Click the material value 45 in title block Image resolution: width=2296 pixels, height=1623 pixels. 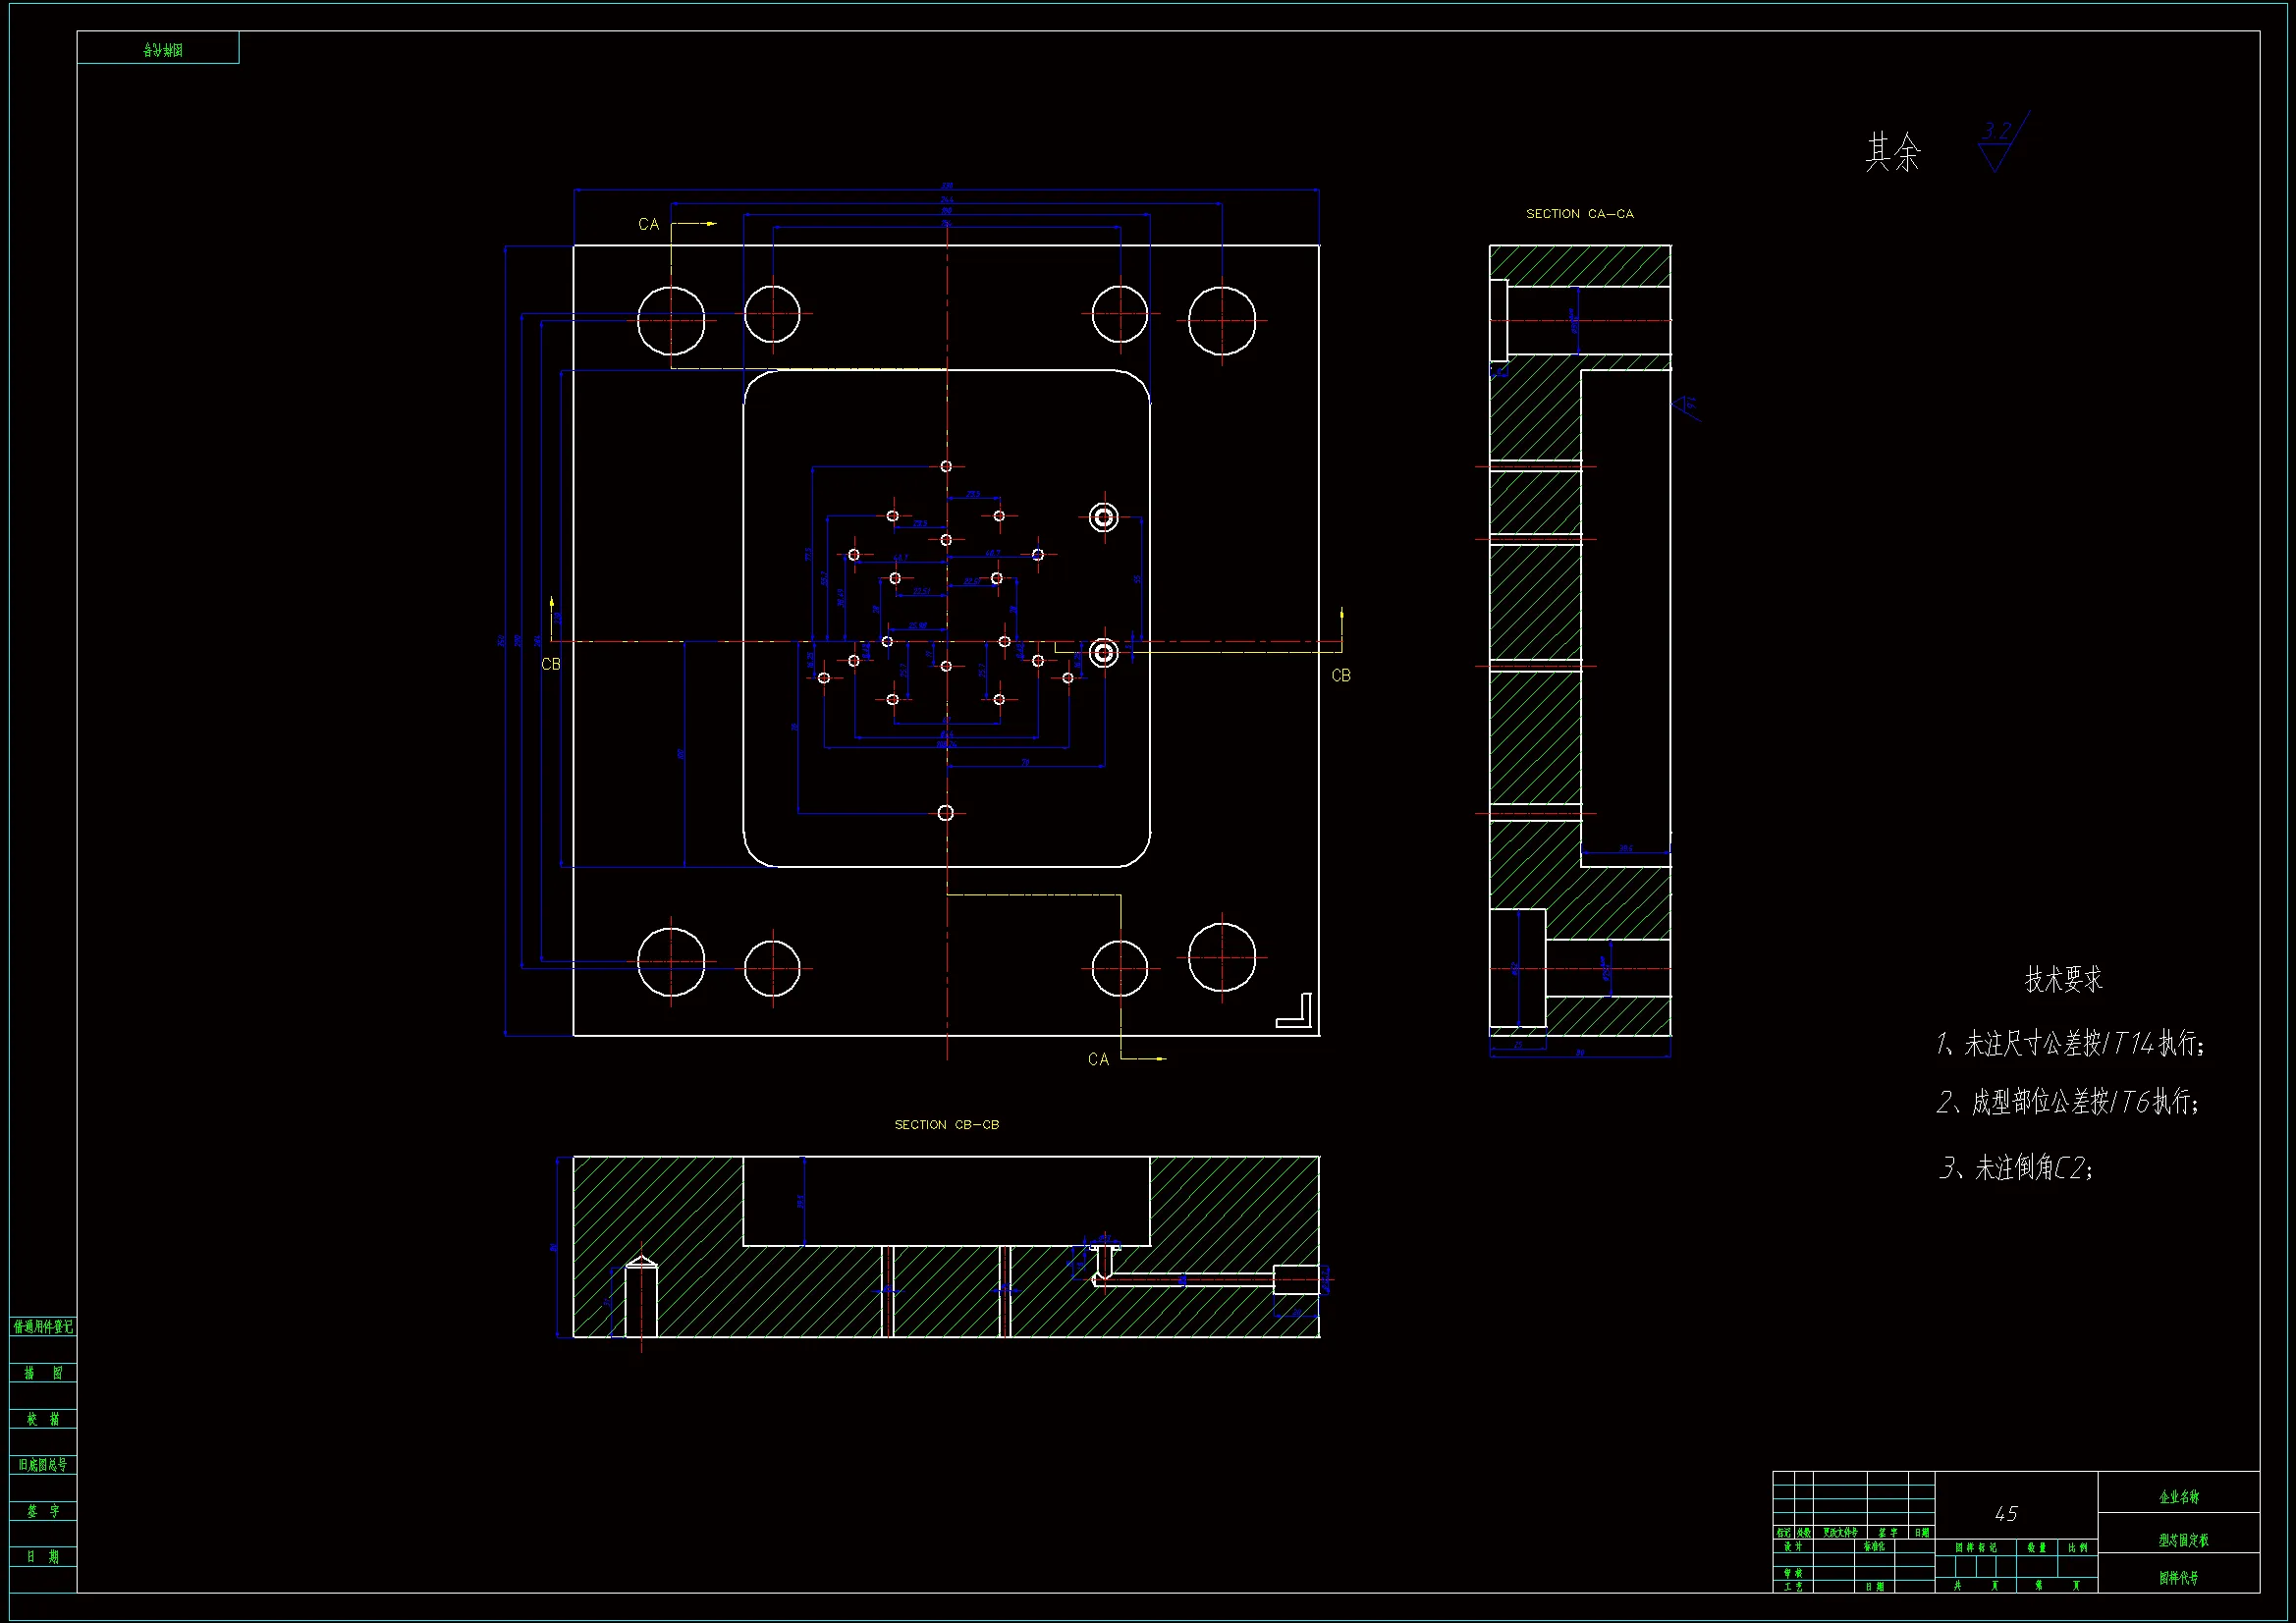click(x=2006, y=1514)
